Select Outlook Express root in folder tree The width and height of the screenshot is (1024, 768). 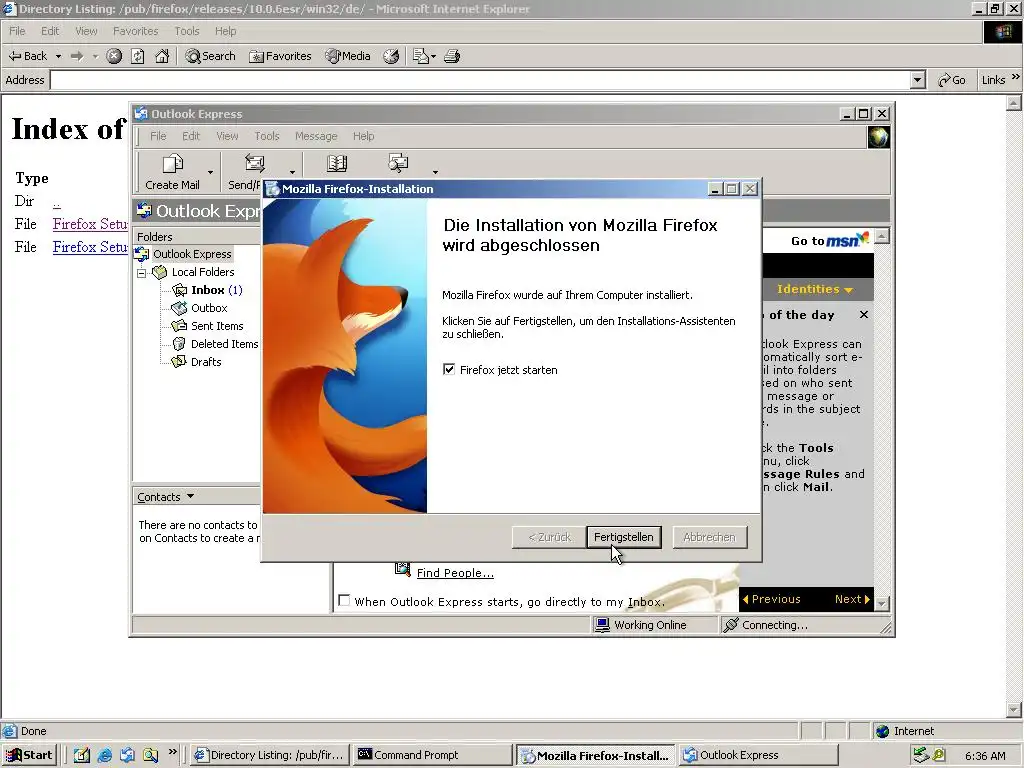pyautogui.click(x=192, y=254)
